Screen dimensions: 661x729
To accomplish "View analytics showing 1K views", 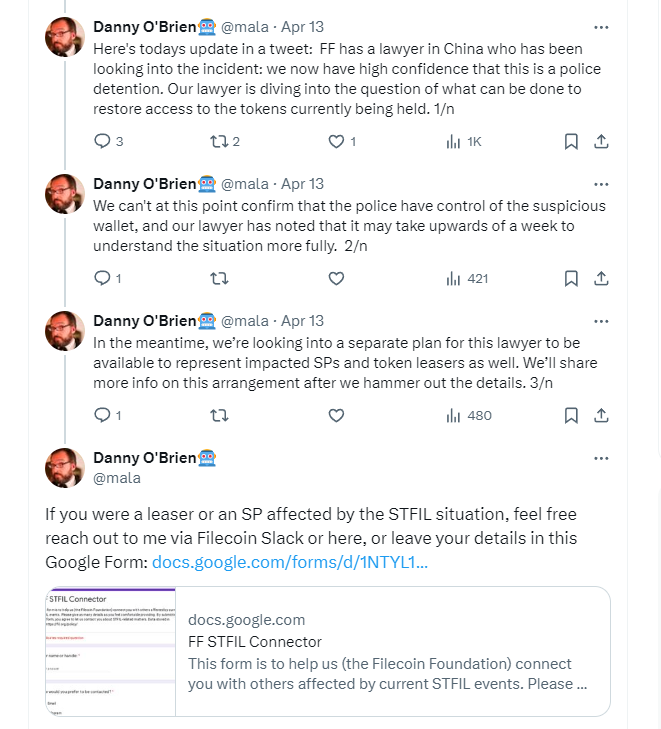I will [x=463, y=141].
